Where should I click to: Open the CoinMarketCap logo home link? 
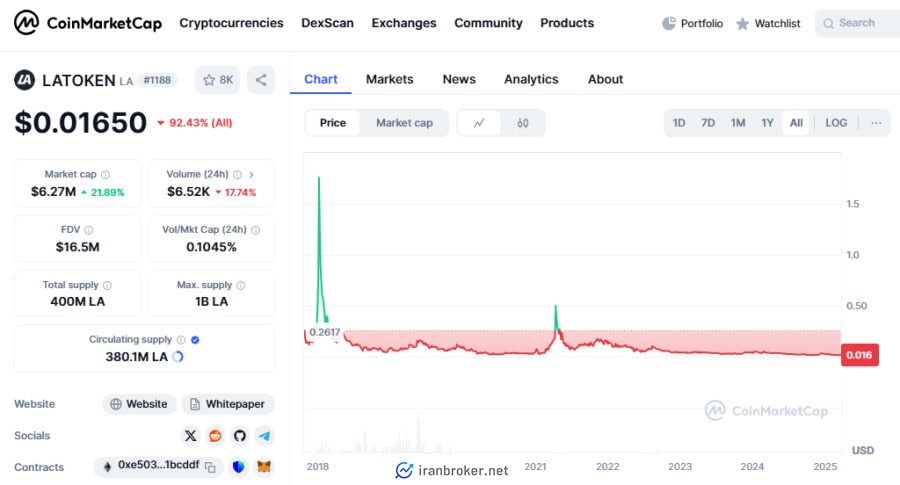click(x=88, y=23)
